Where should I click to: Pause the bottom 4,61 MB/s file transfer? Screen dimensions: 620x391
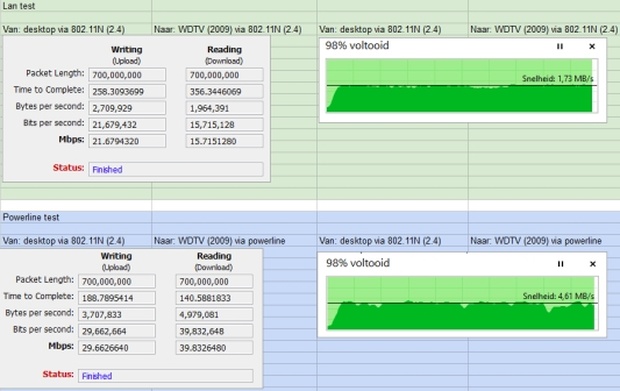click(x=560, y=264)
